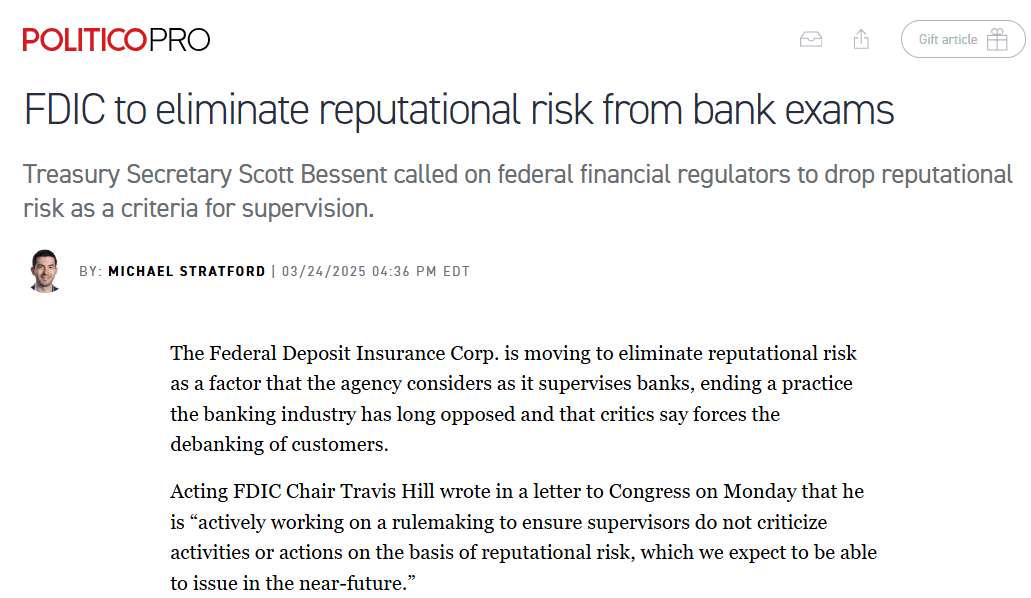1031x598 pixels.
Task: Select the POLITICO PRO masthead area
Action: click(x=115, y=39)
